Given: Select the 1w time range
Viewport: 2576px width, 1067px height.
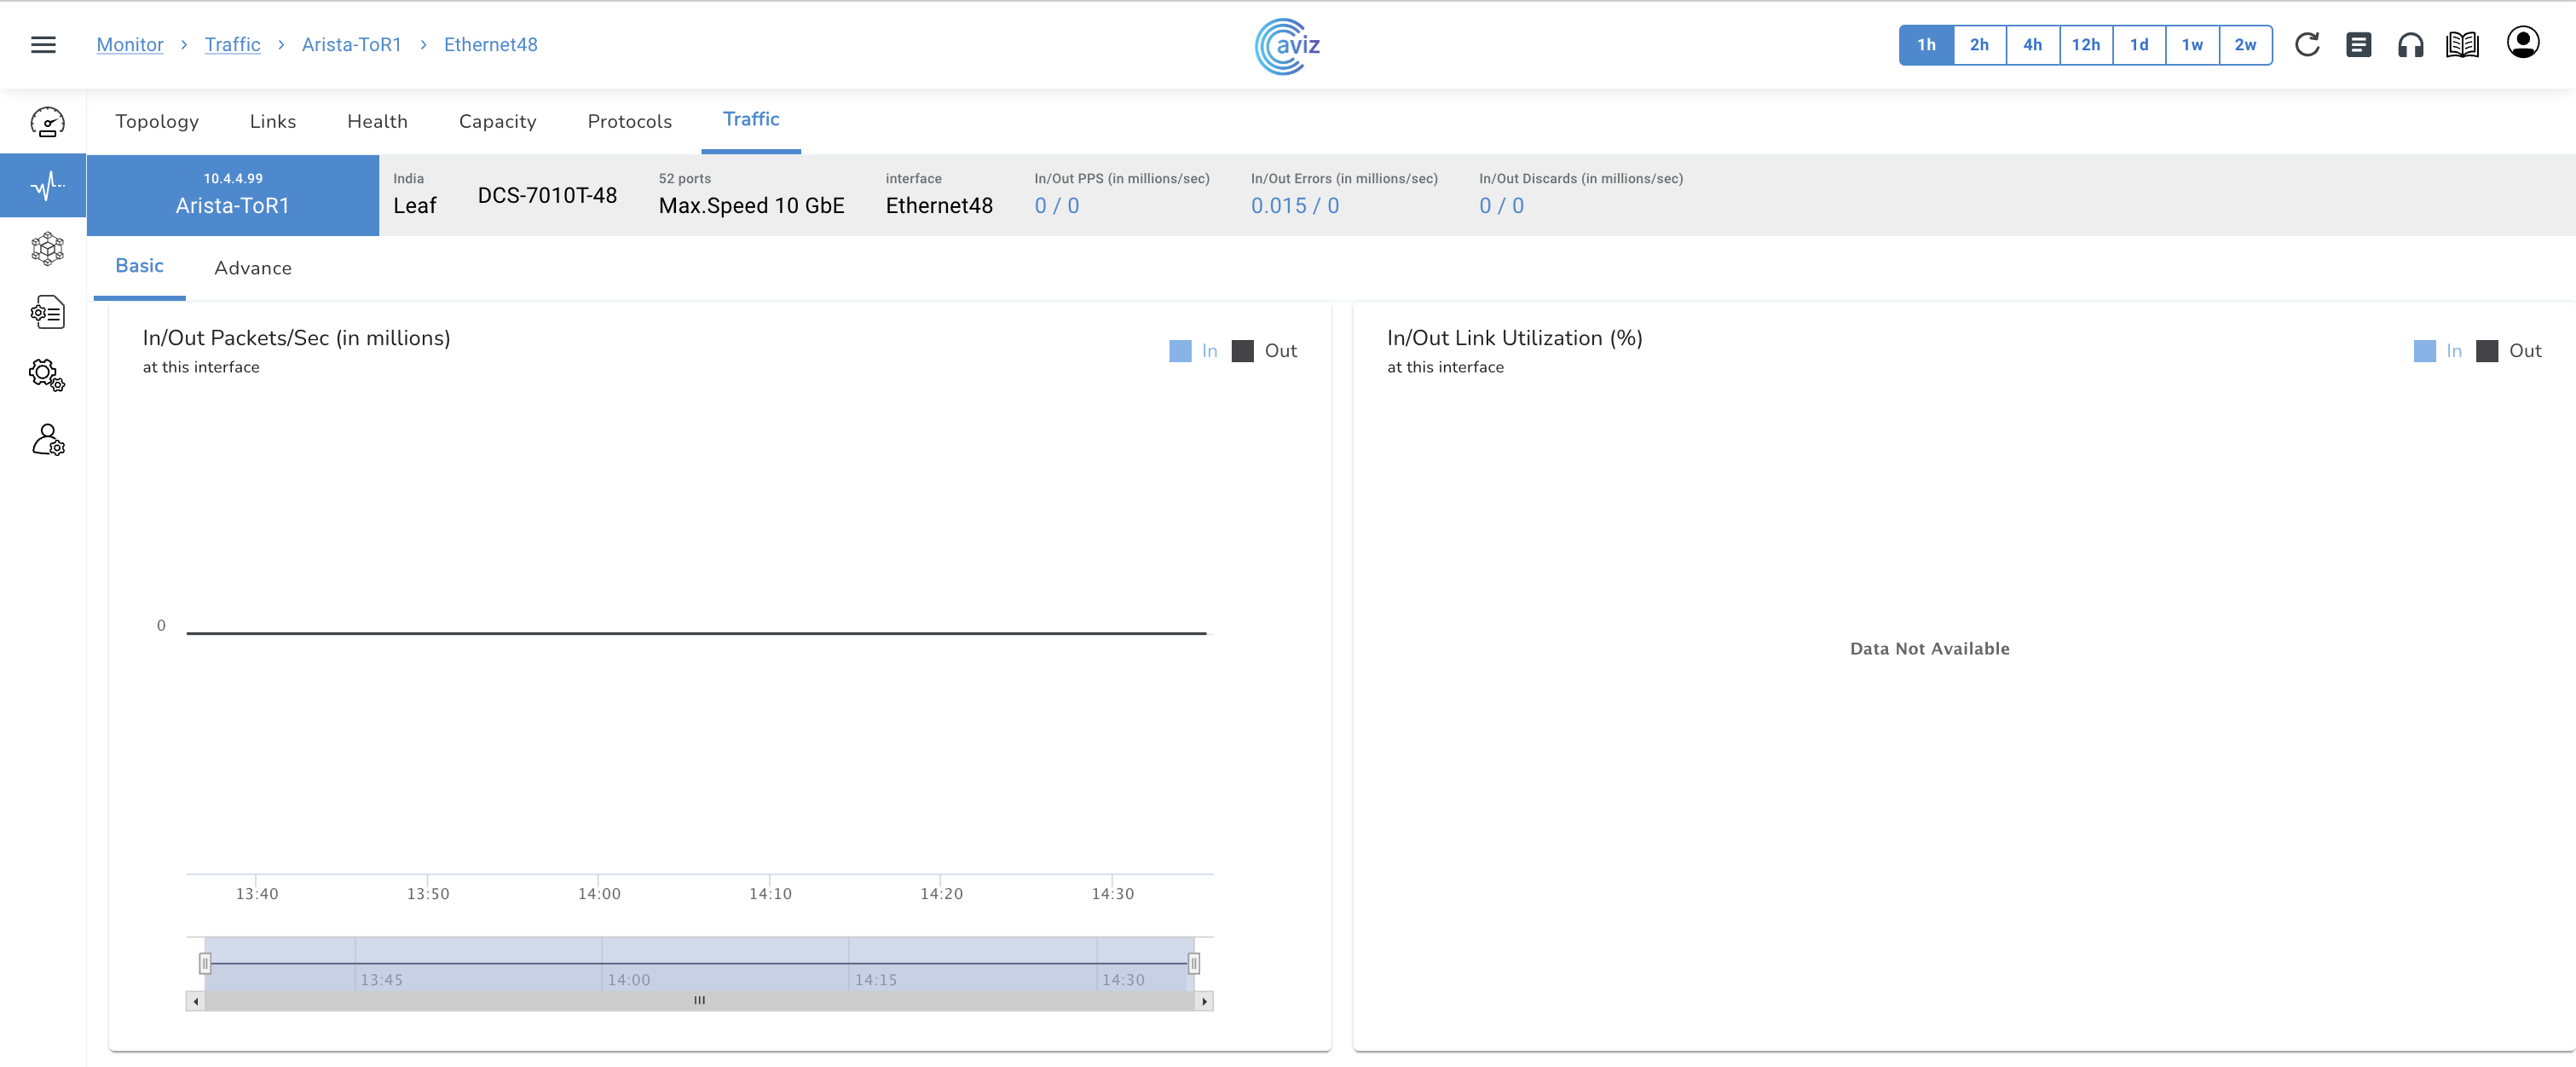Looking at the screenshot, I should click(x=2192, y=45).
